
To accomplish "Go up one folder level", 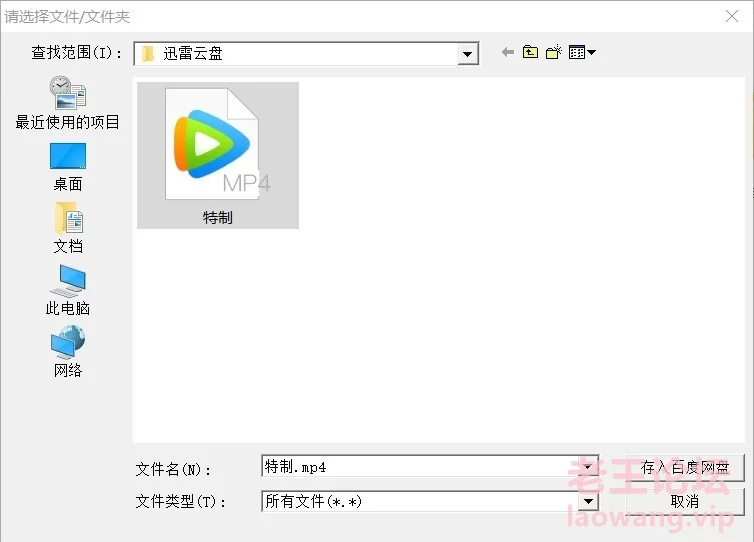I will tap(530, 52).
